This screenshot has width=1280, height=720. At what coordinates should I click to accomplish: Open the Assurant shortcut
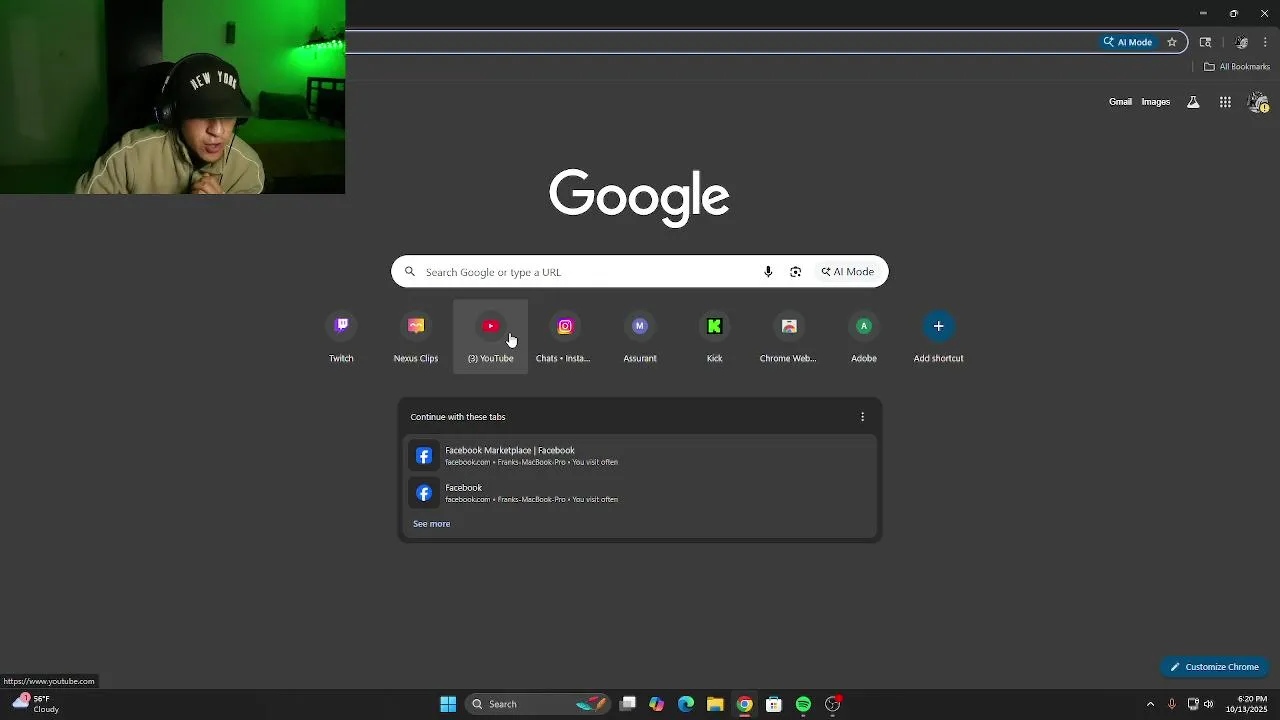click(640, 337)
